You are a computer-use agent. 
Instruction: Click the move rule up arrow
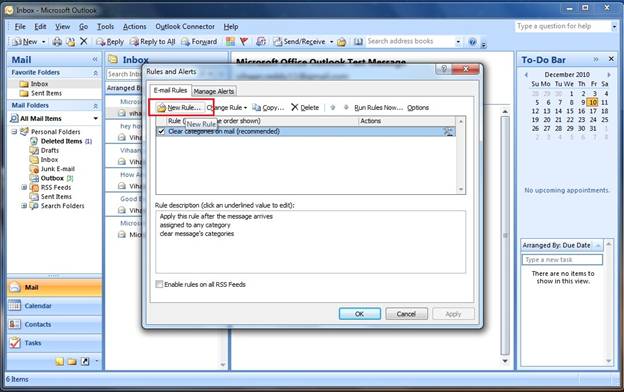(333, 107)
